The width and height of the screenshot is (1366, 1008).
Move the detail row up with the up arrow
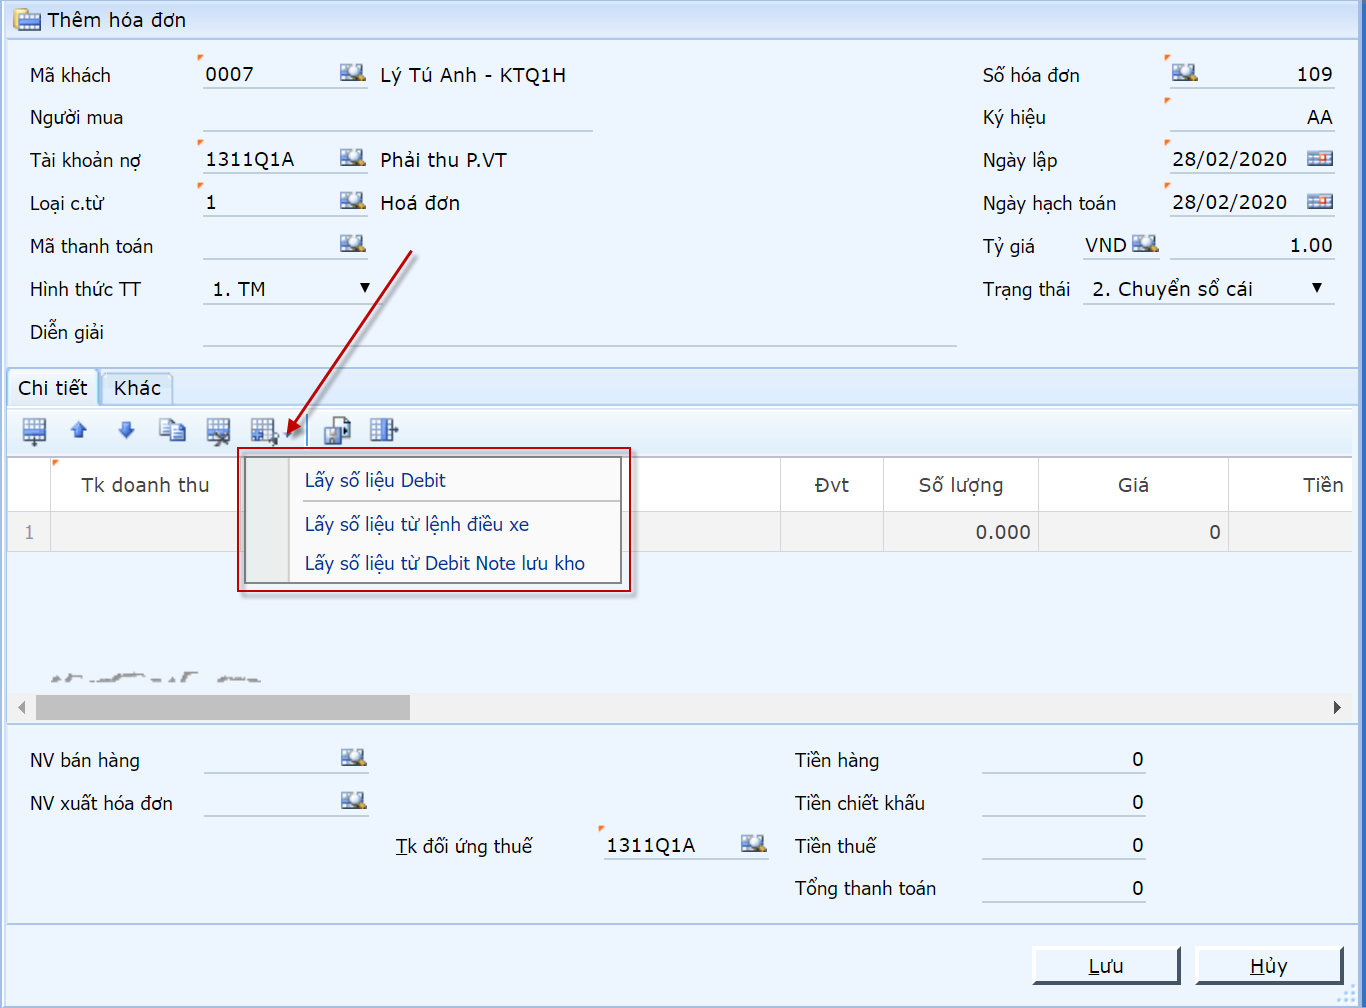click(79, 430)
